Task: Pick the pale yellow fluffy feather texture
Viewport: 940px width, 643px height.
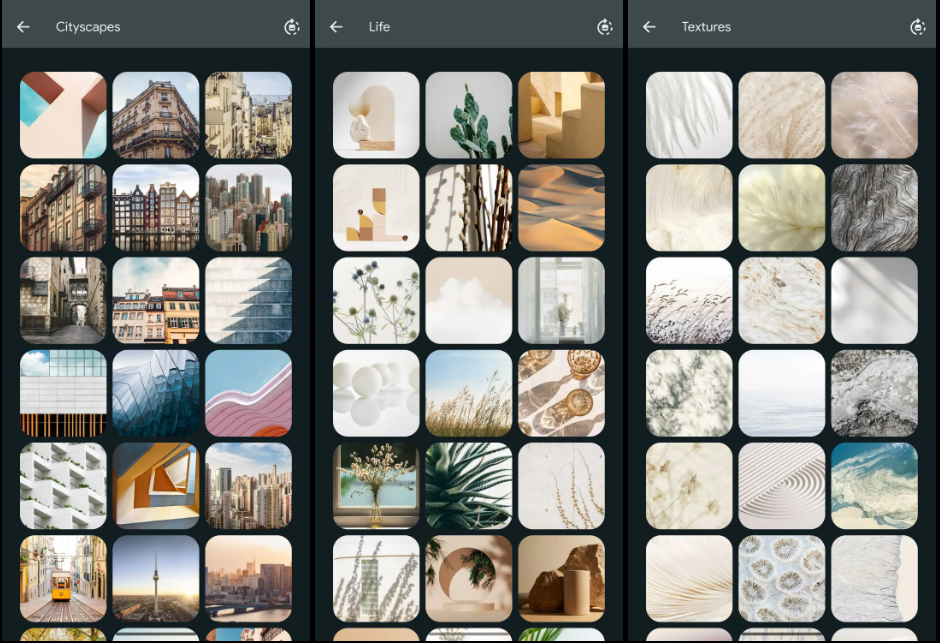Action: click(x=782, y=208)
